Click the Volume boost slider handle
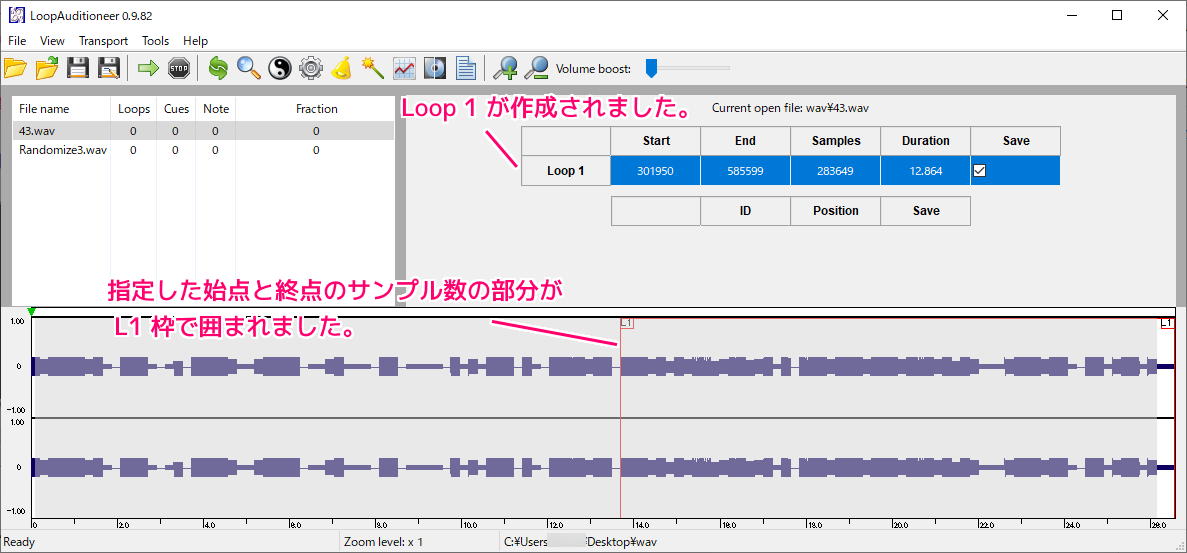This screenshot has height=553, width=1187. coord(651,68)
